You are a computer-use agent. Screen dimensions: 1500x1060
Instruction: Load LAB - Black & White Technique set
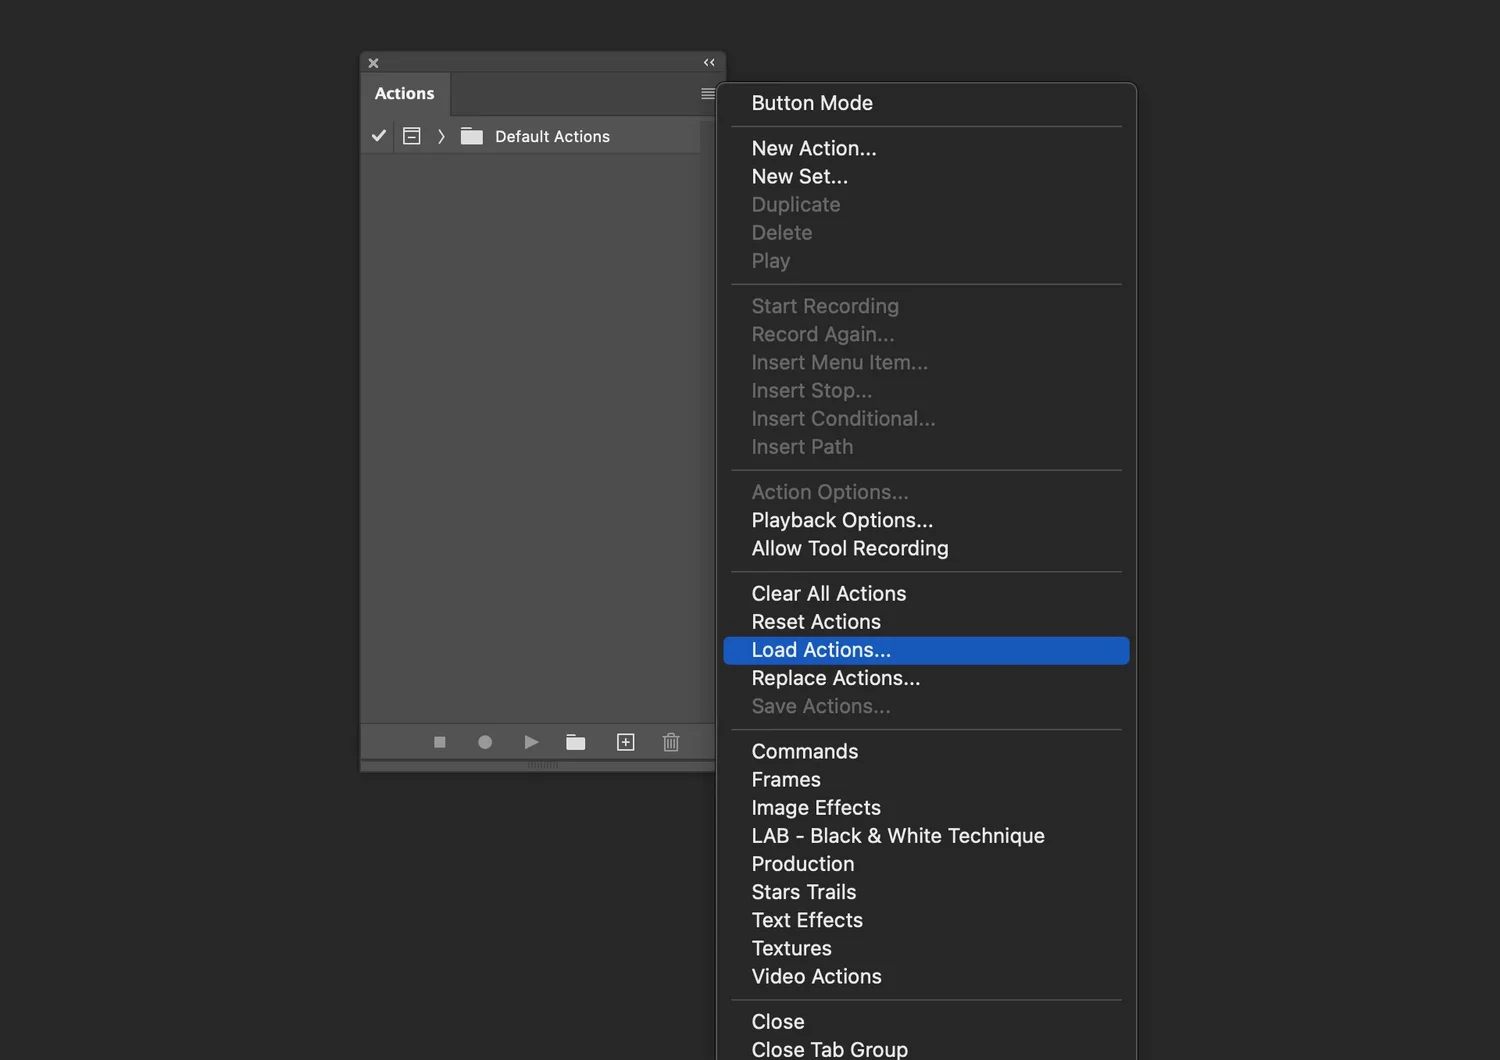tap(926, 835)
